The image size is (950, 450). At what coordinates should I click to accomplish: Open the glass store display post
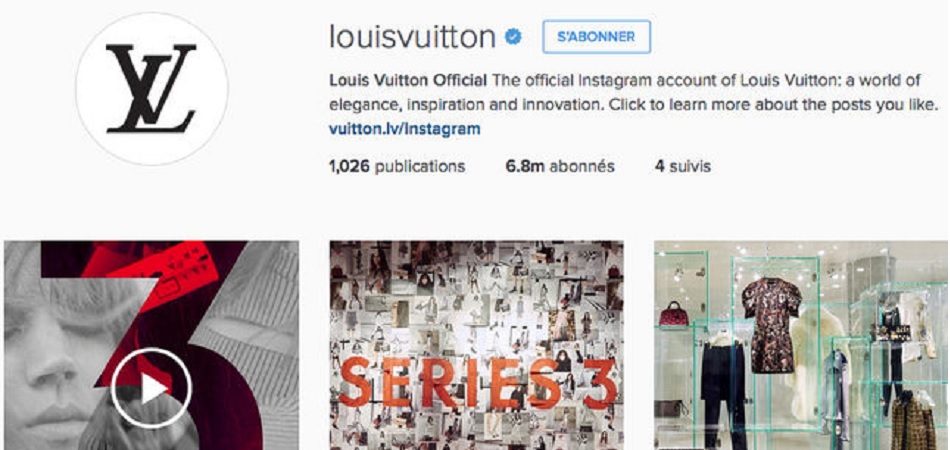[x=802, y=345]
